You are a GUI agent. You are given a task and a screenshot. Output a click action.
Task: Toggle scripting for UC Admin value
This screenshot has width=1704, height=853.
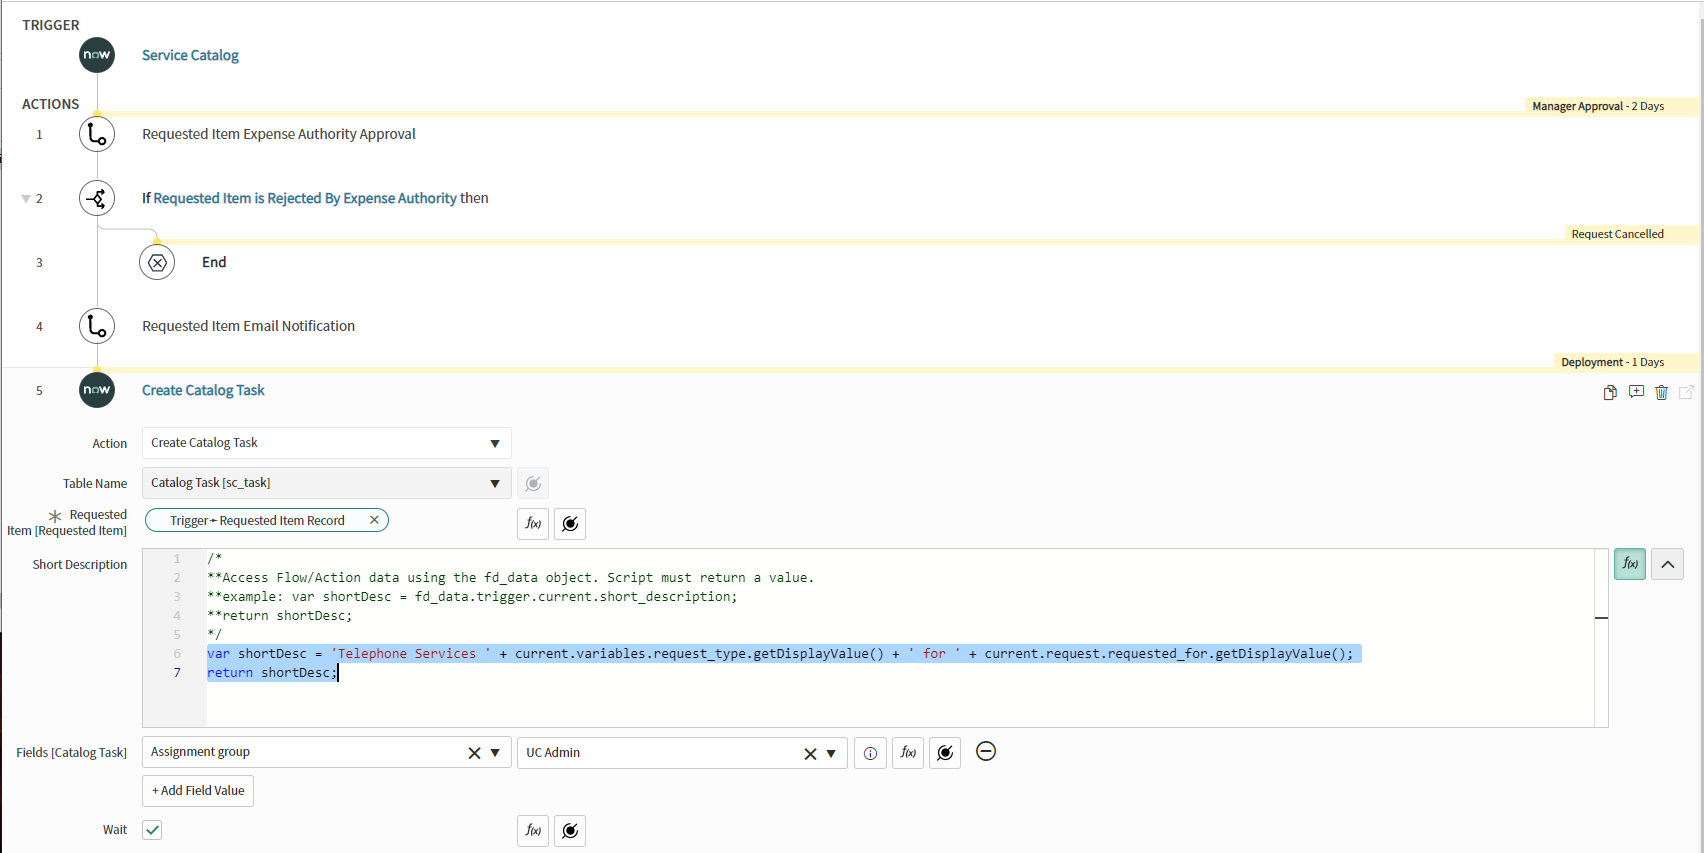(907, 753)
